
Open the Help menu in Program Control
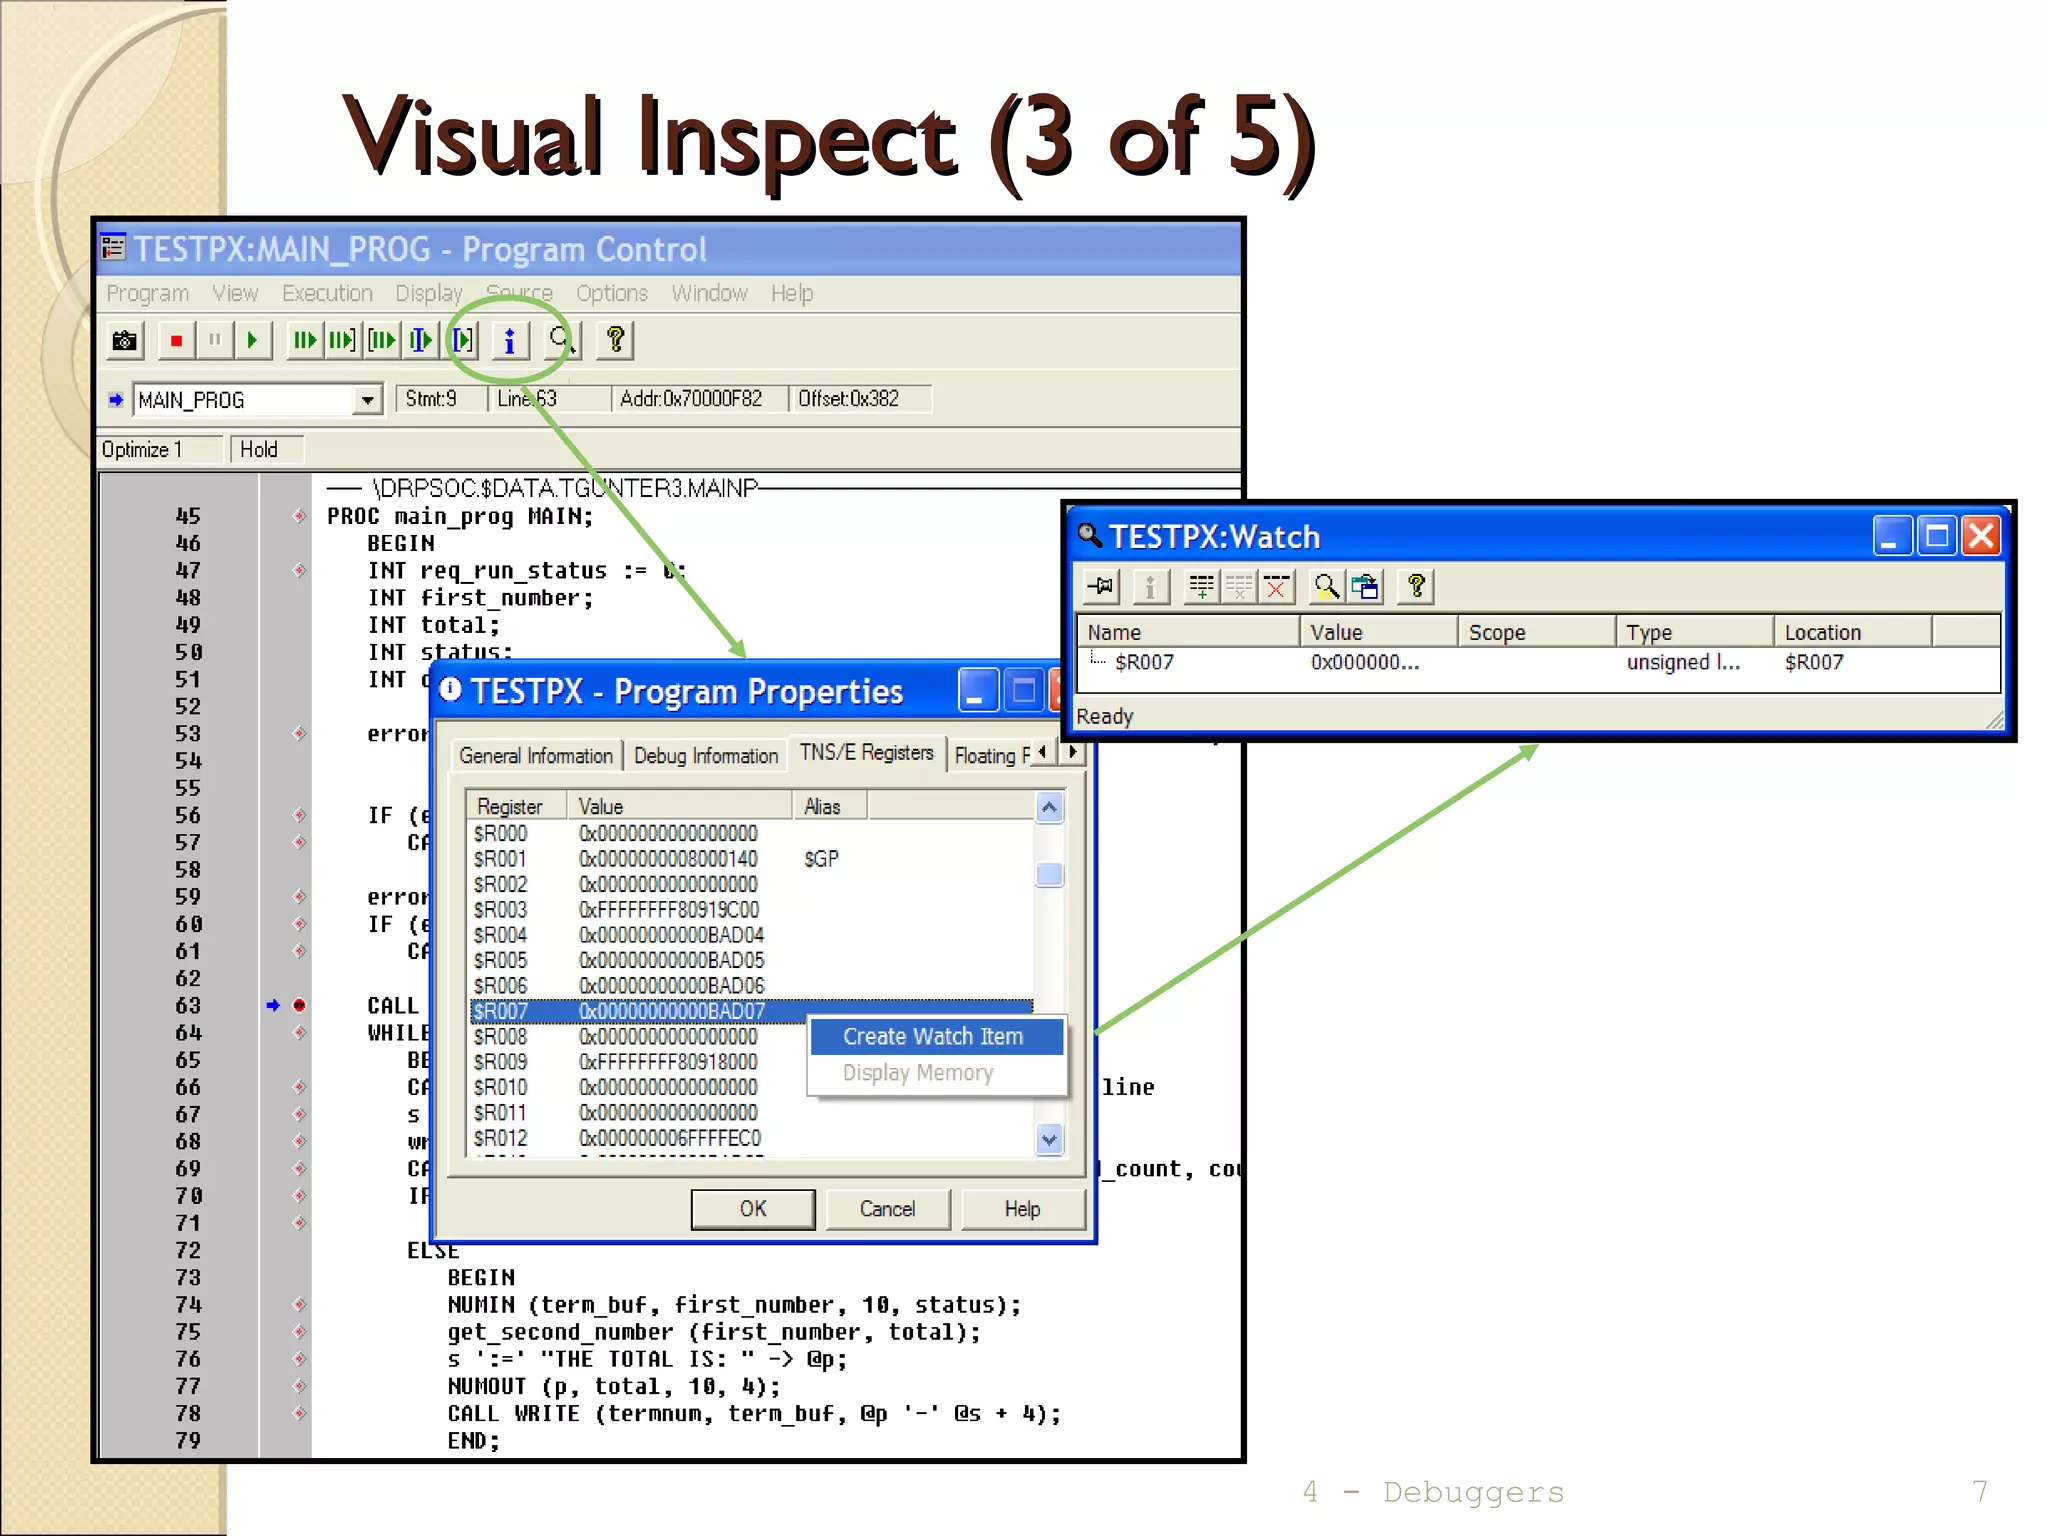point(792,294)
